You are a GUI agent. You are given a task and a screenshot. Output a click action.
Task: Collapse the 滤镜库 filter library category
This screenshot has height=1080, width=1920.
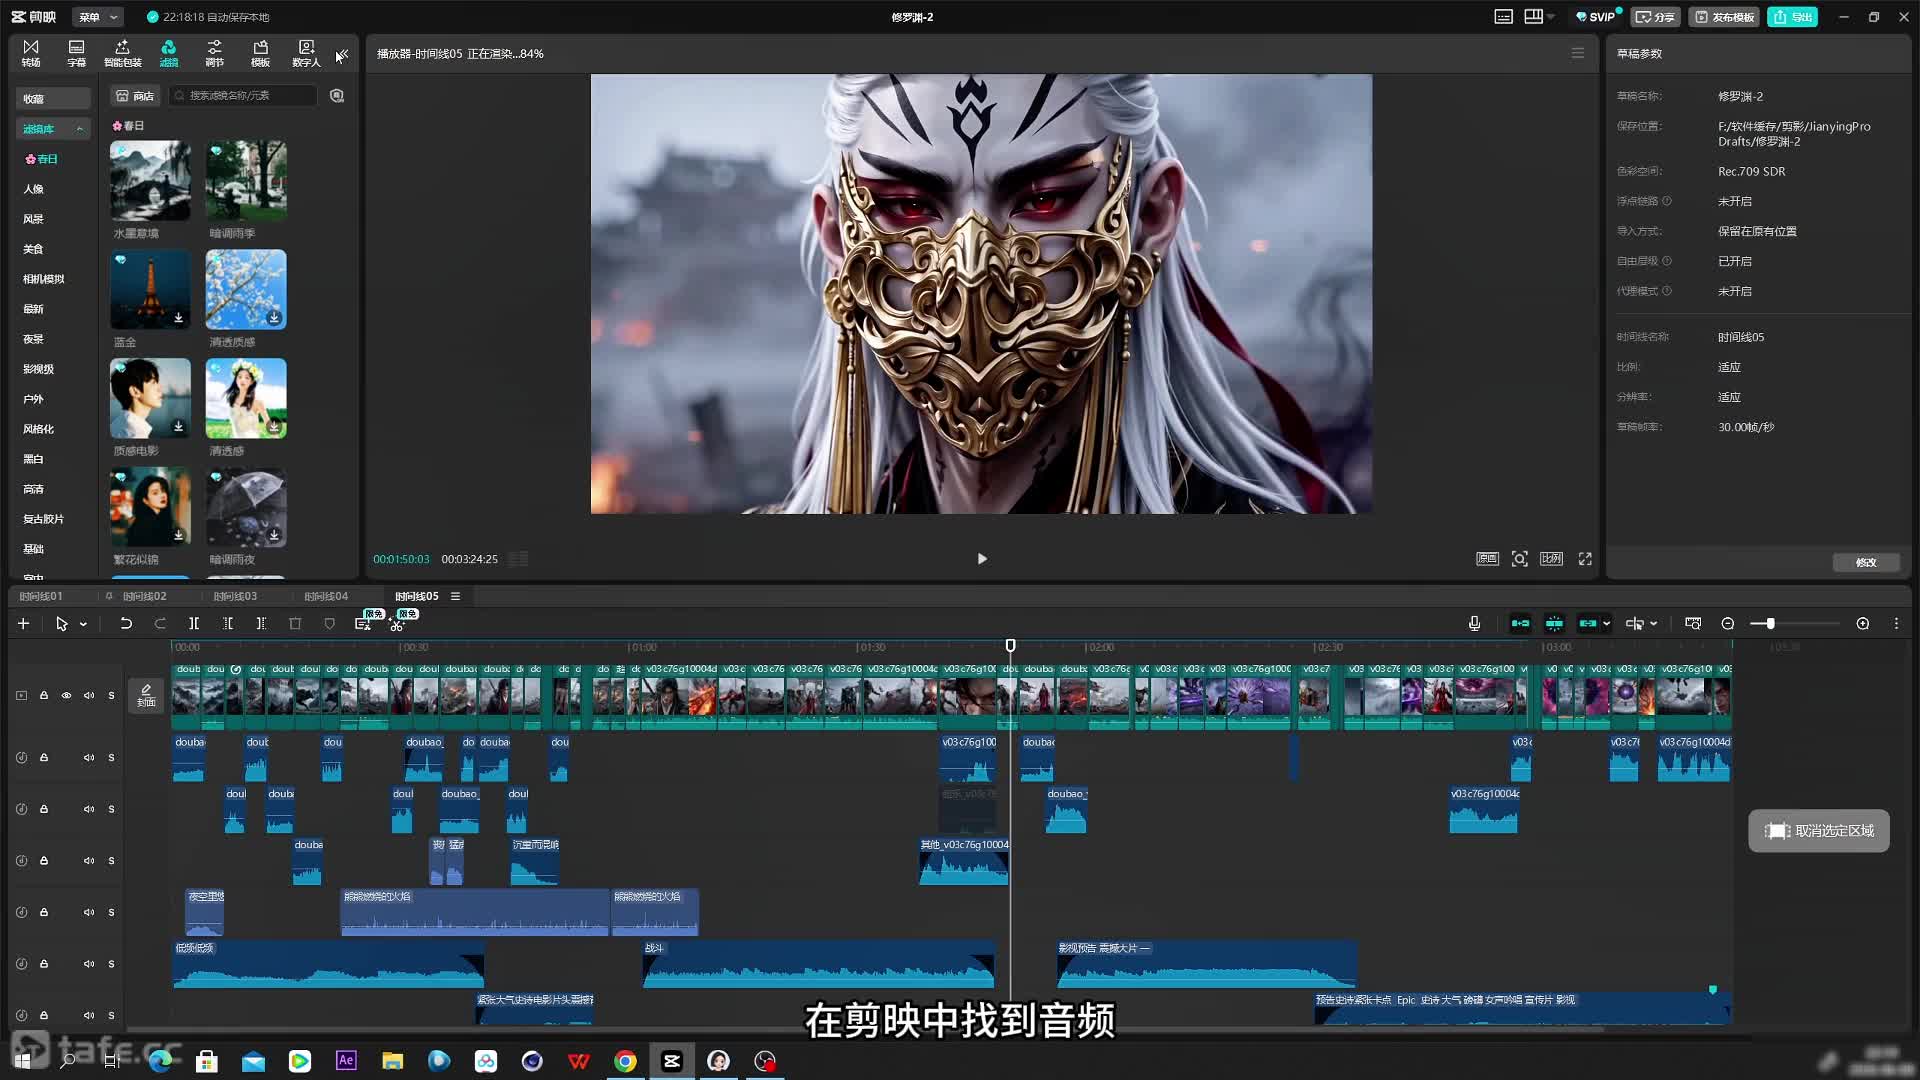pyautogui.click(x=79, y=129)
